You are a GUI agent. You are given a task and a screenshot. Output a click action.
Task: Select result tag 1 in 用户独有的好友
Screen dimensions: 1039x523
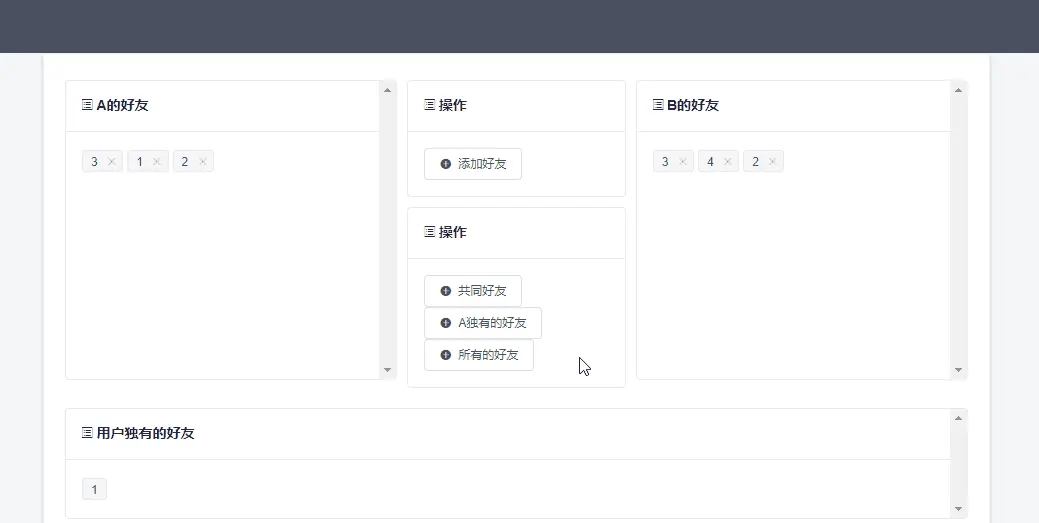tap(94, 489)
